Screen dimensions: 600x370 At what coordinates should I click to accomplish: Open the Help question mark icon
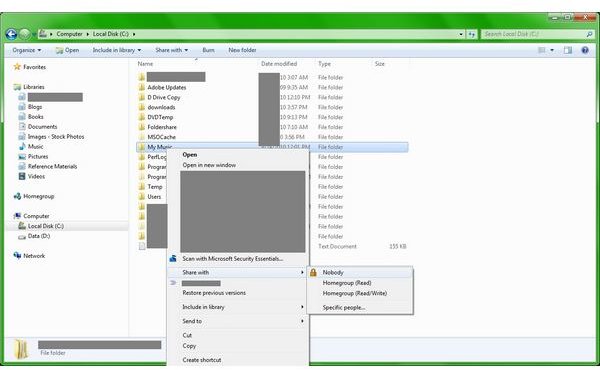click(x=585, y=50)
